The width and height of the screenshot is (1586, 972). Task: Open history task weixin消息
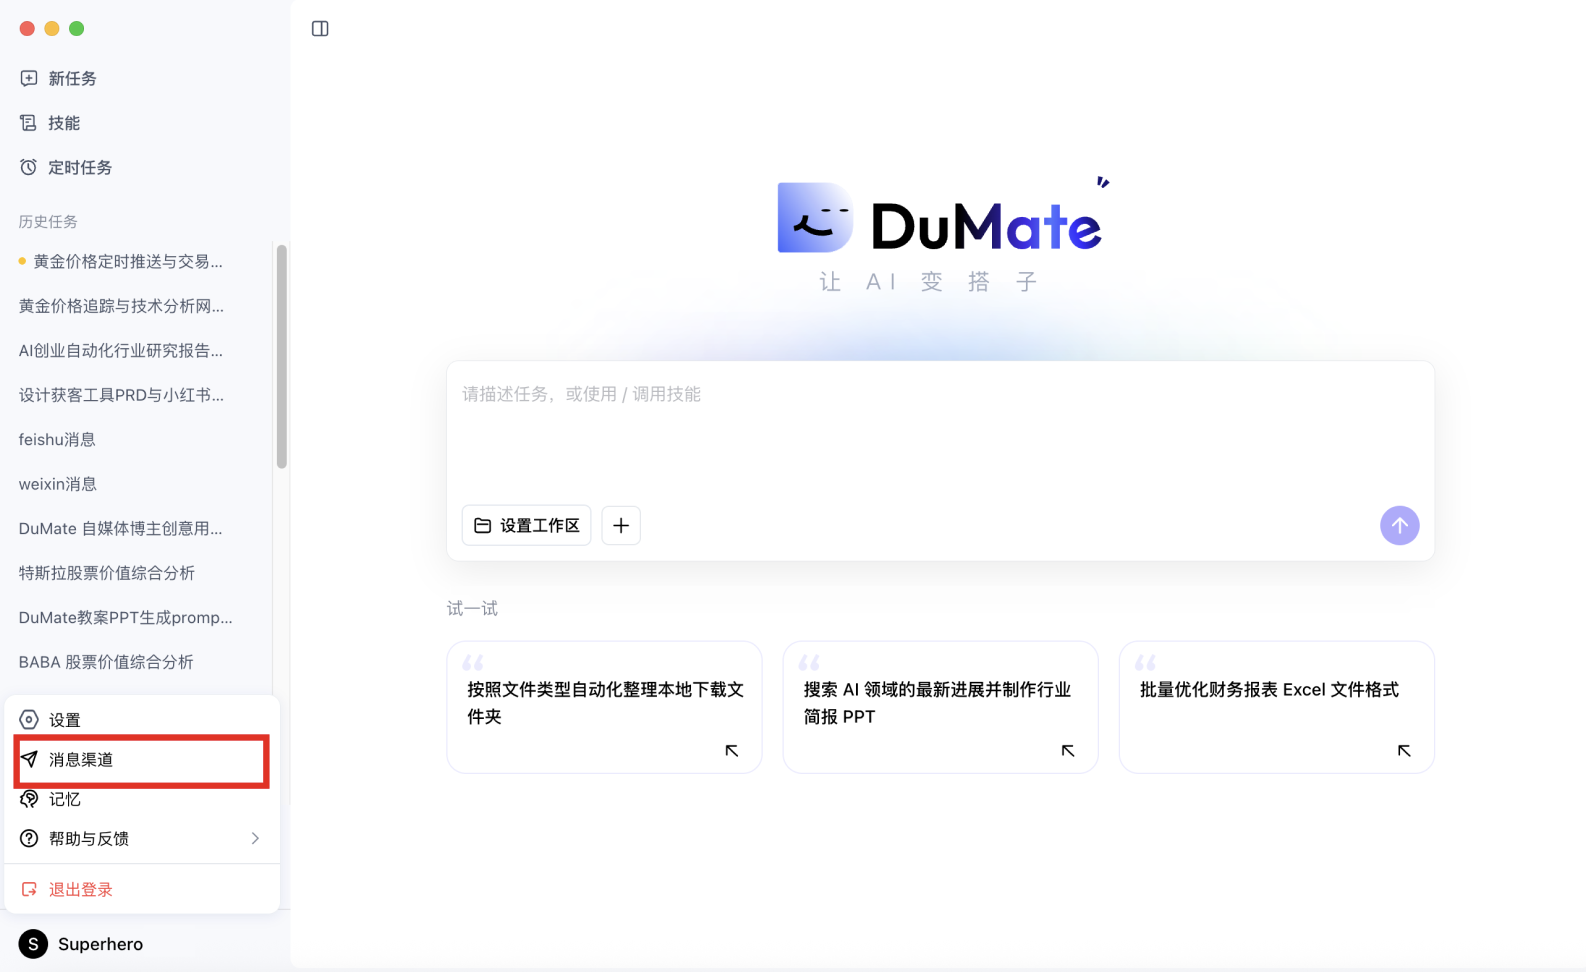(58, 484)
